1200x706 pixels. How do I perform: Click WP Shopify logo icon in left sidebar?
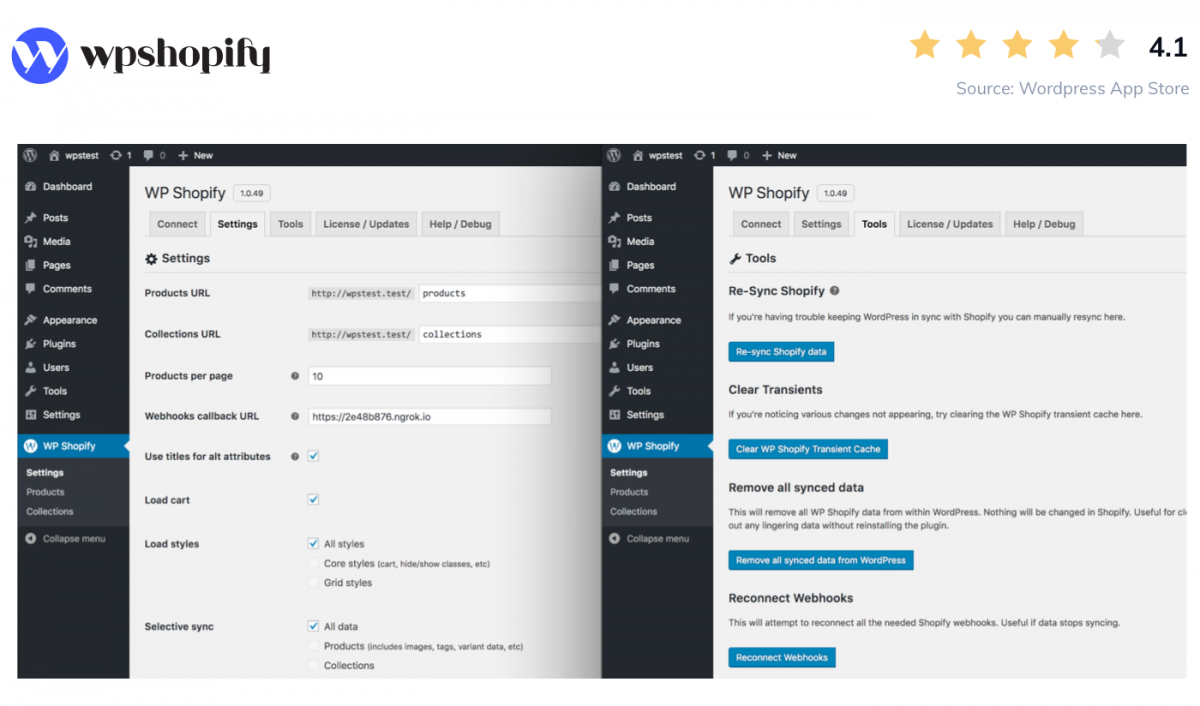coord(31,446)
